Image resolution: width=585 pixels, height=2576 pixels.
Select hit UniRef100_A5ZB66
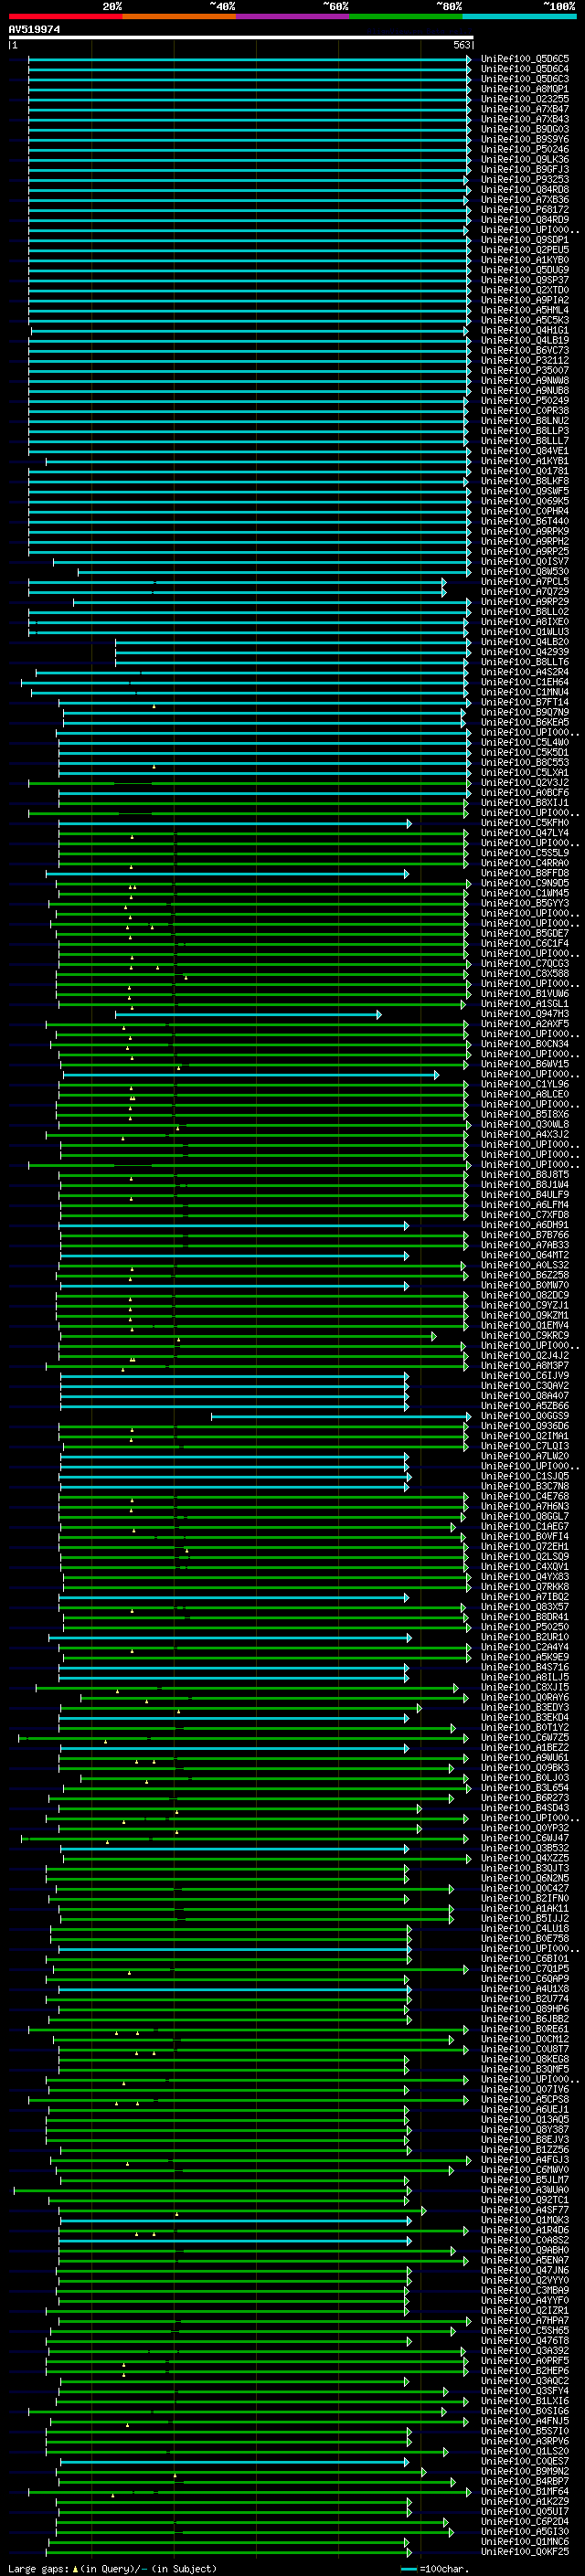[x=525, y=1406]
